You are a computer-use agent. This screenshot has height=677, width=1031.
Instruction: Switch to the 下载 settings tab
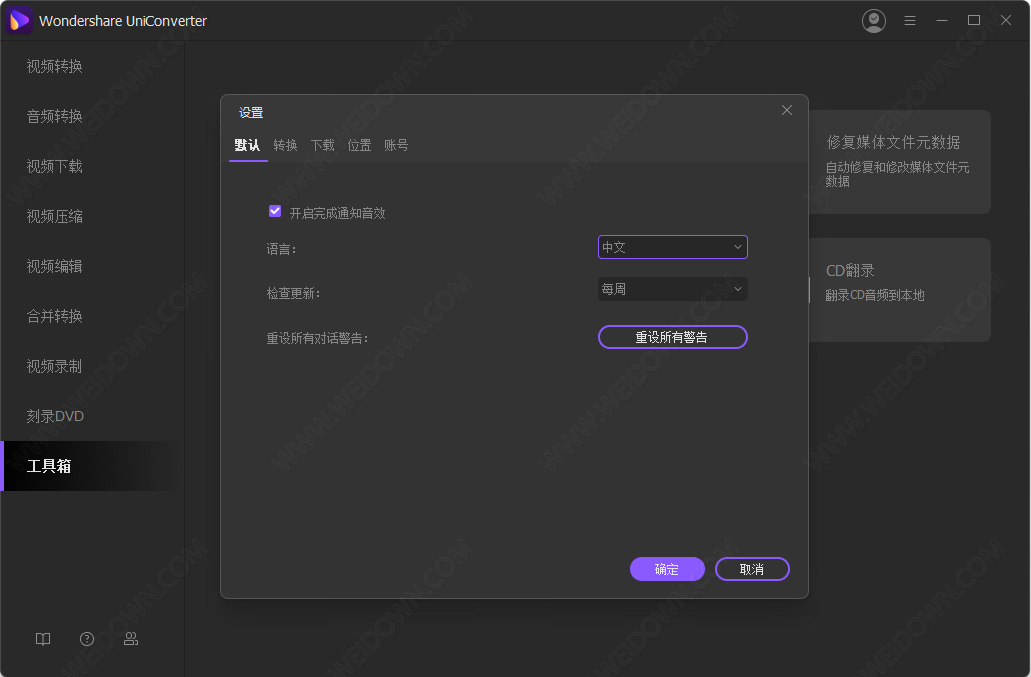click(322, 145)
